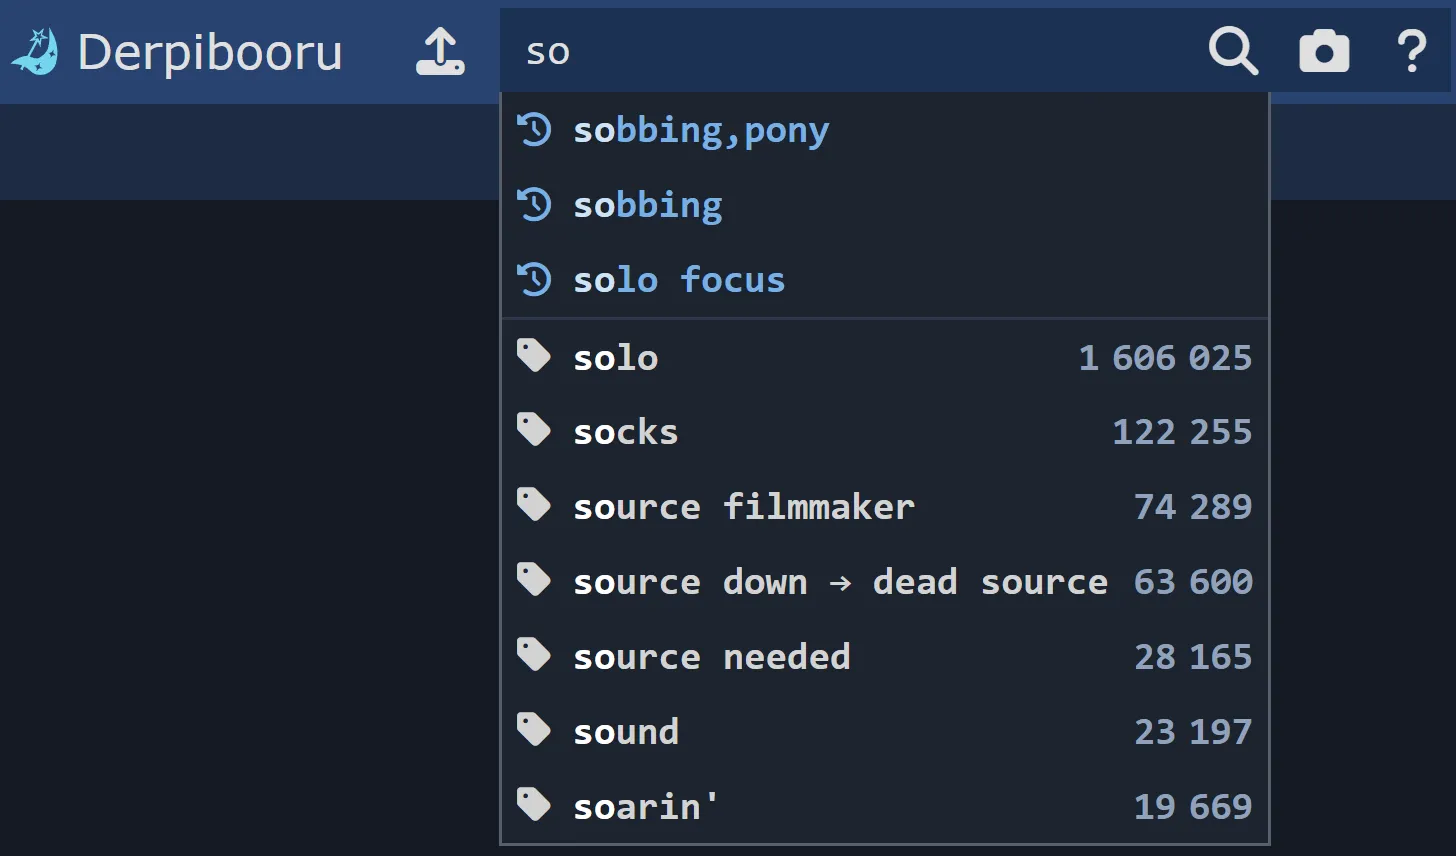
Task: Click the Derpibooru pony logo icon
Action: (x=36, y=51)
